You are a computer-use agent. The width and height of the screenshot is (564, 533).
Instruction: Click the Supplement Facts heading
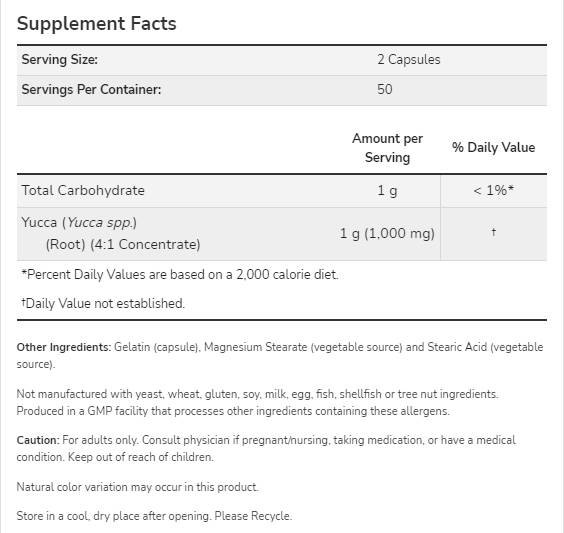[96, 24]
